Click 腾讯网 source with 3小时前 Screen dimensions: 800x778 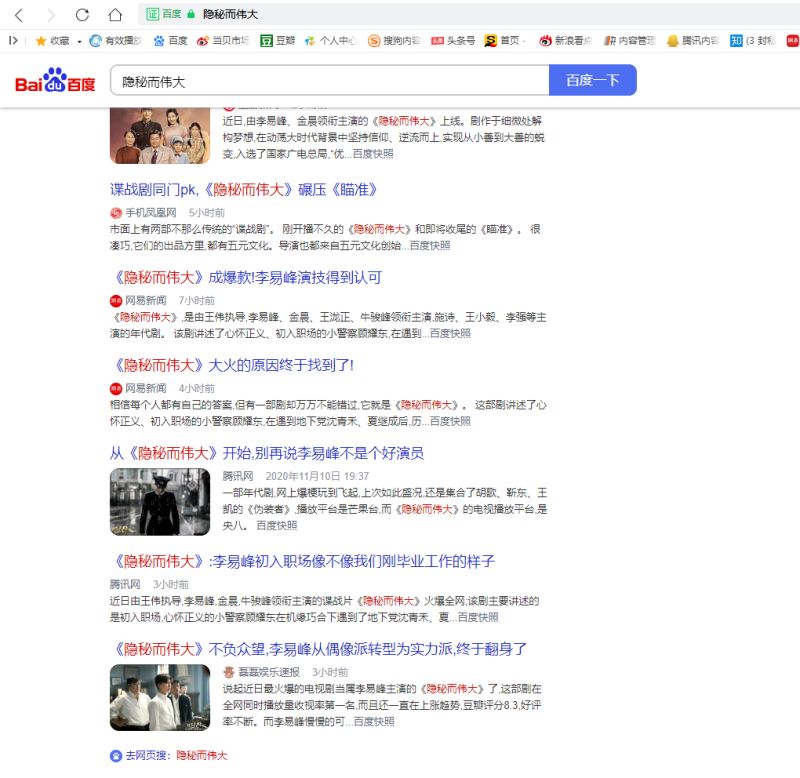click(x=125, y=584)
